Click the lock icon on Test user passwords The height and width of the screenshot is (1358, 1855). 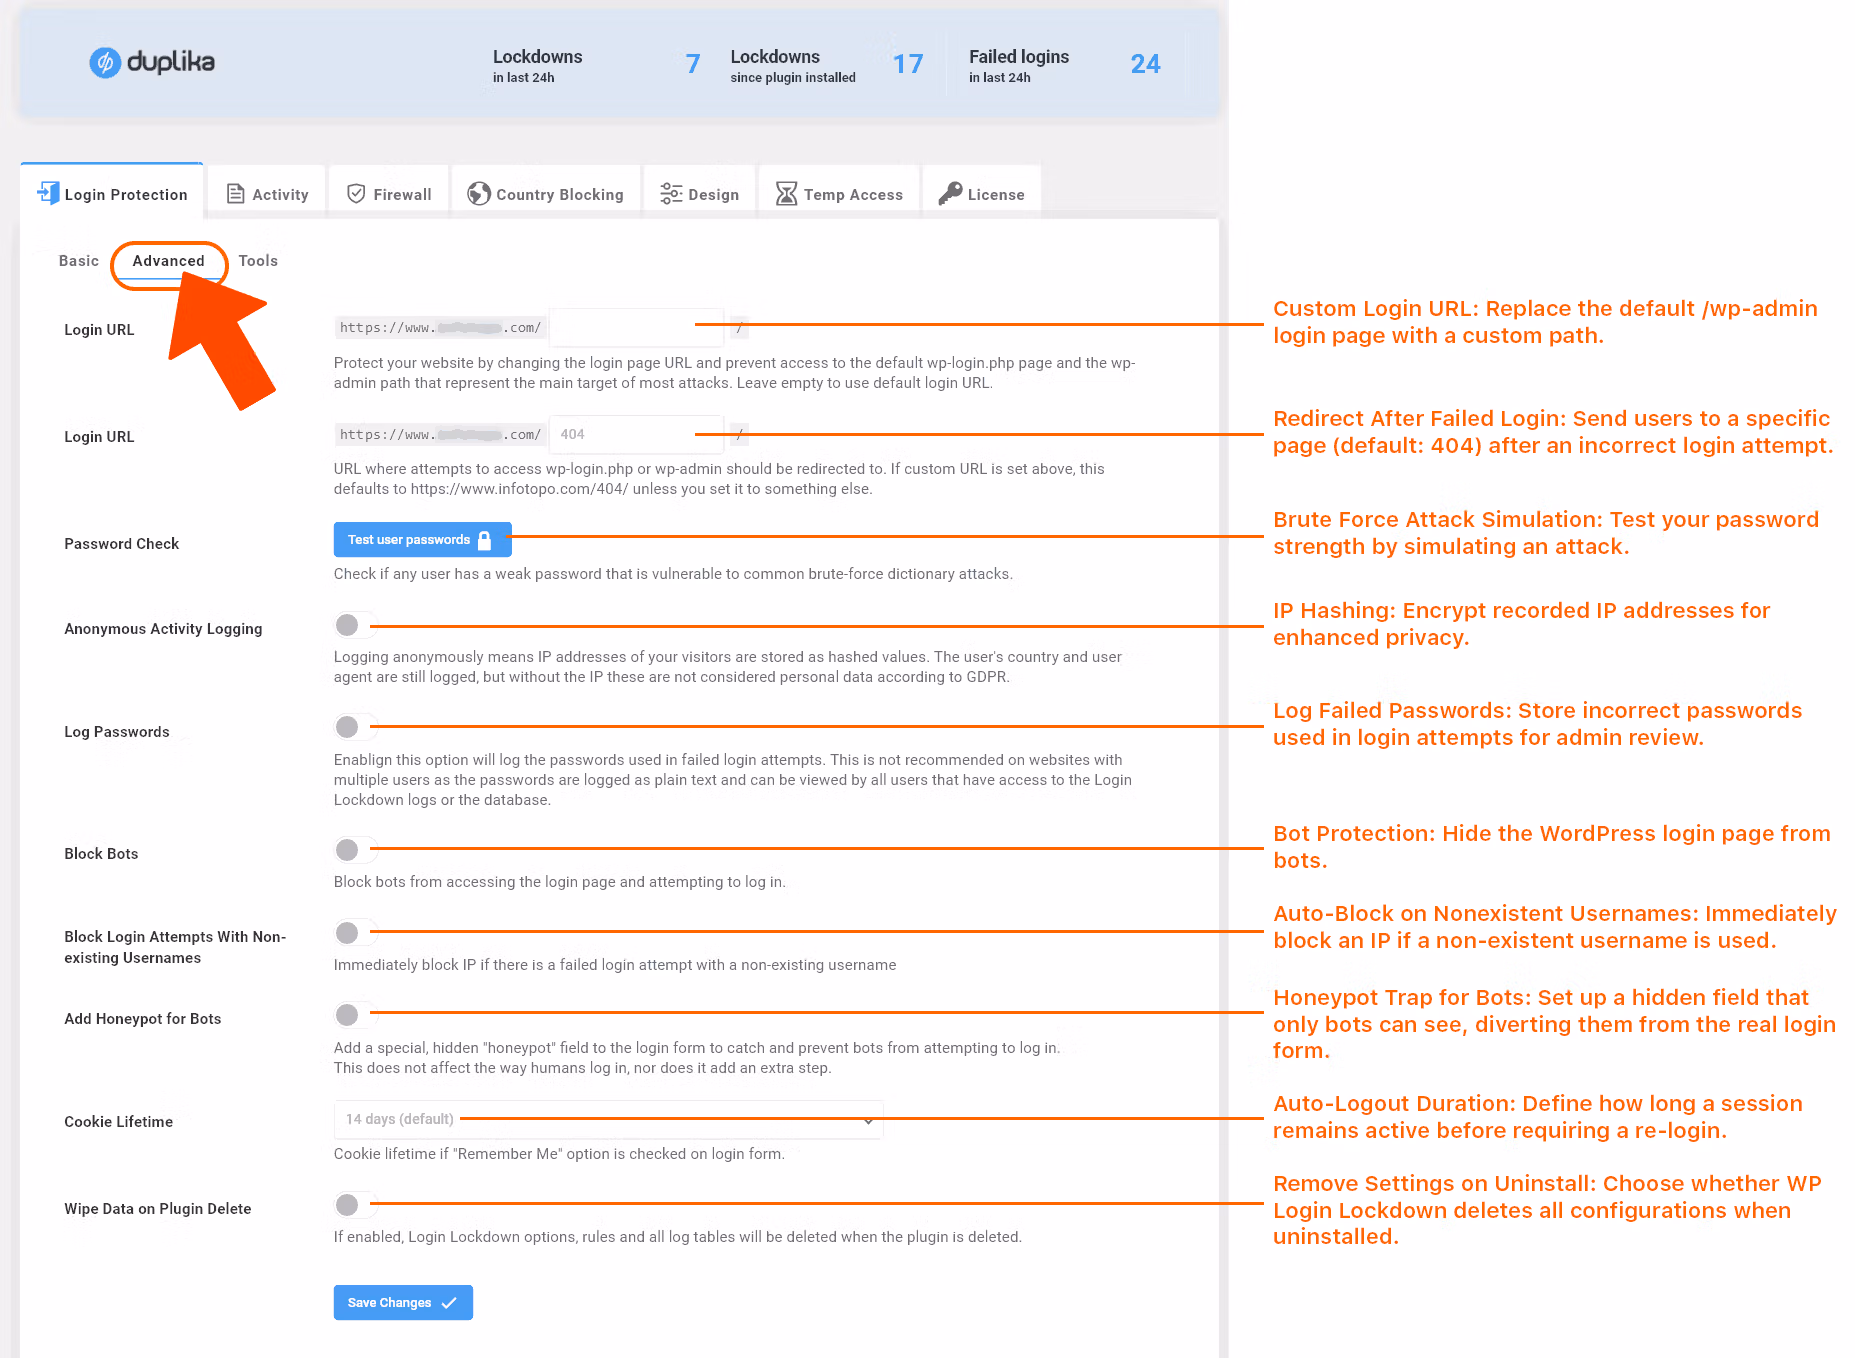(485, 540)
